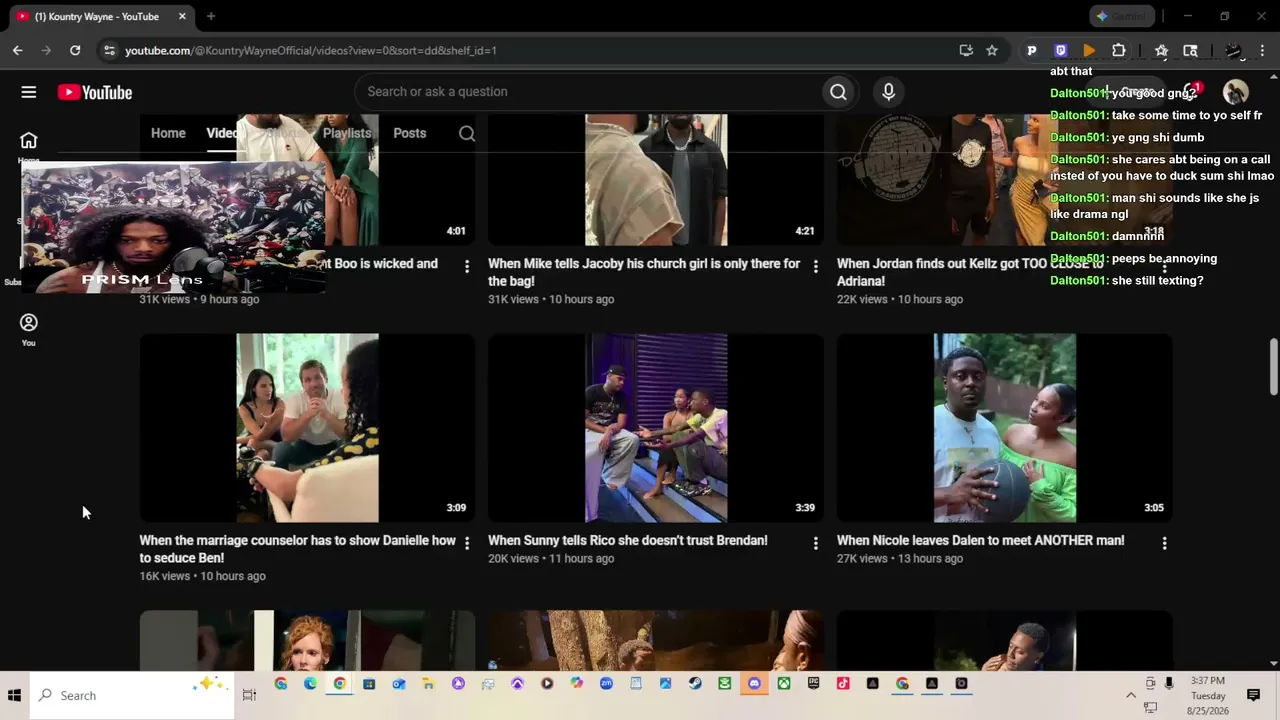The image size is (1280, 720).
Task: Play the 3:09 marriage counselor thumbnail
Action: pos(308,428)
